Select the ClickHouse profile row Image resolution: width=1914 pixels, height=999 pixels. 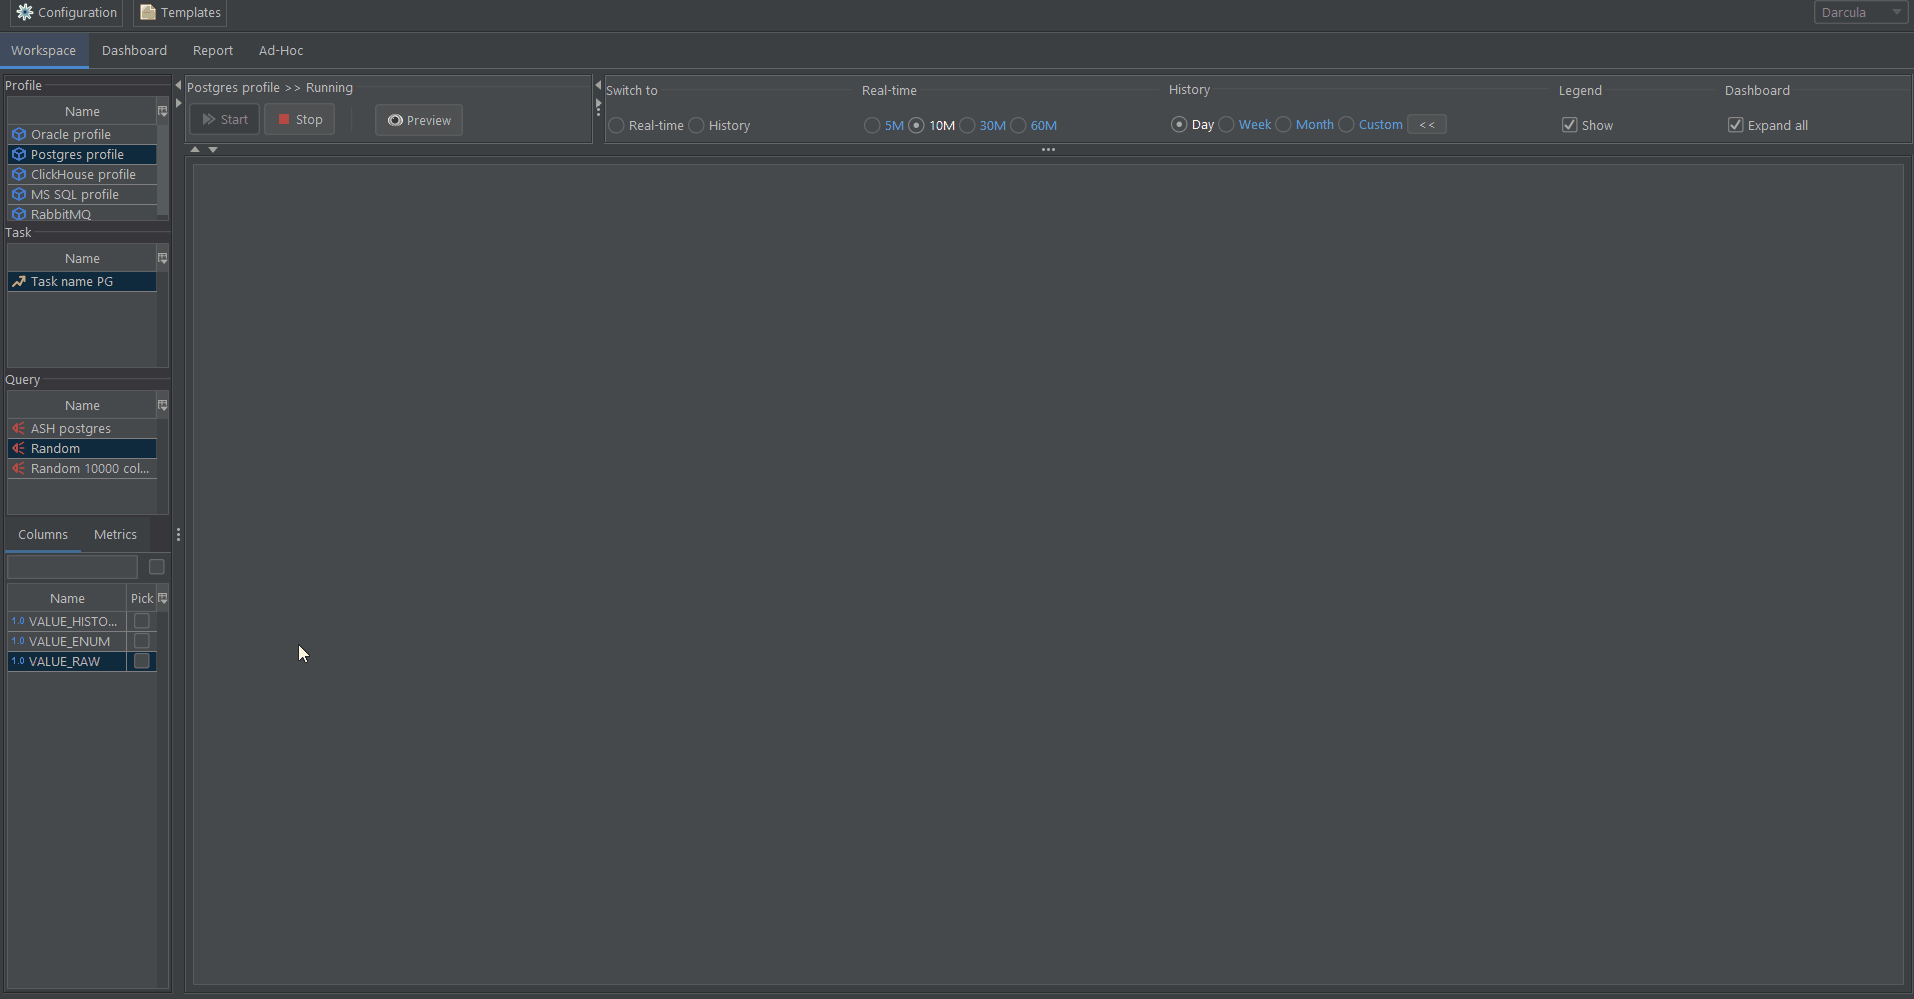(x=82, y=174)
